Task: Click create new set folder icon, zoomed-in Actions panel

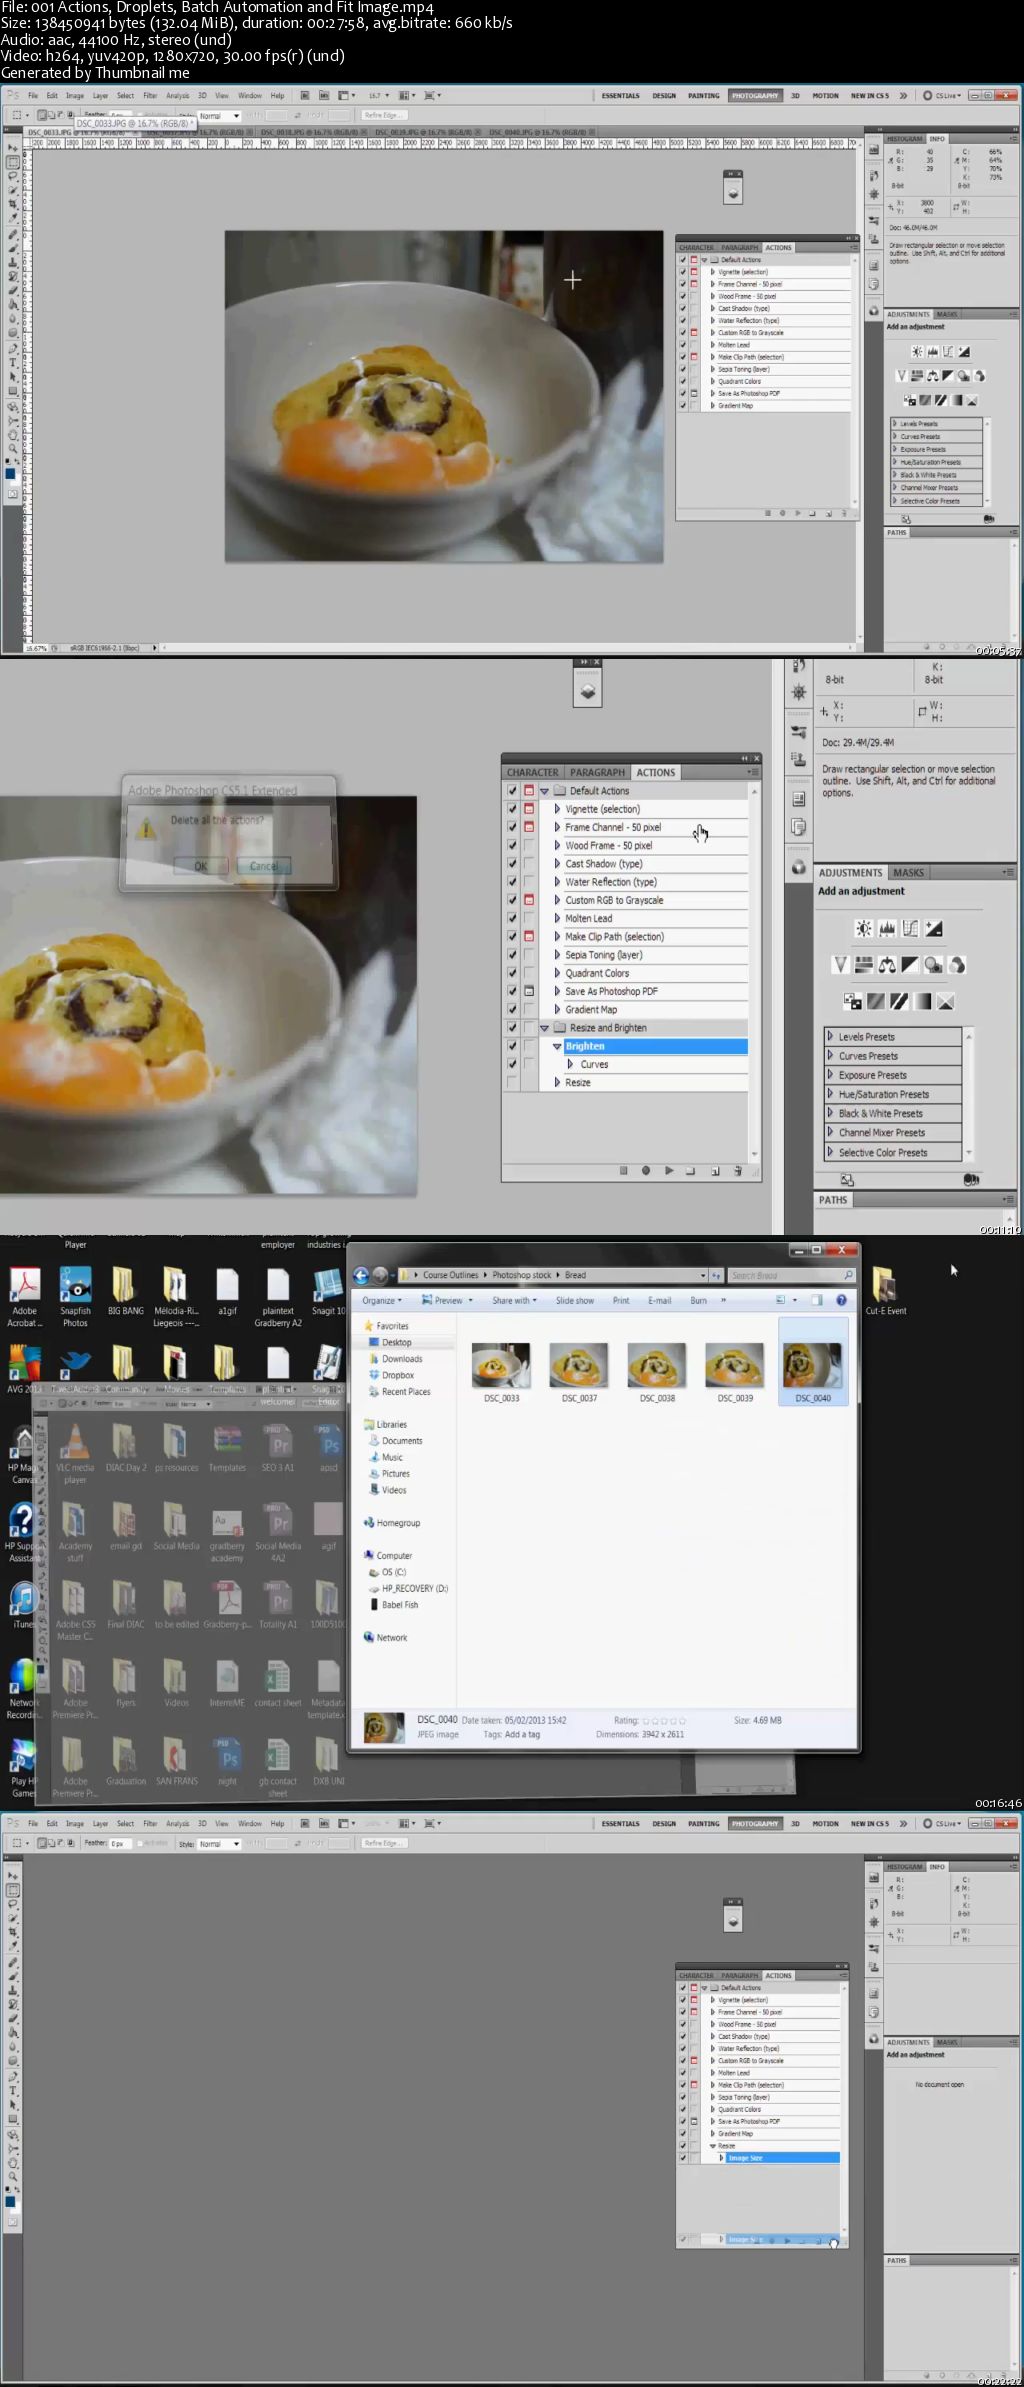Action: click(691, 1170)
